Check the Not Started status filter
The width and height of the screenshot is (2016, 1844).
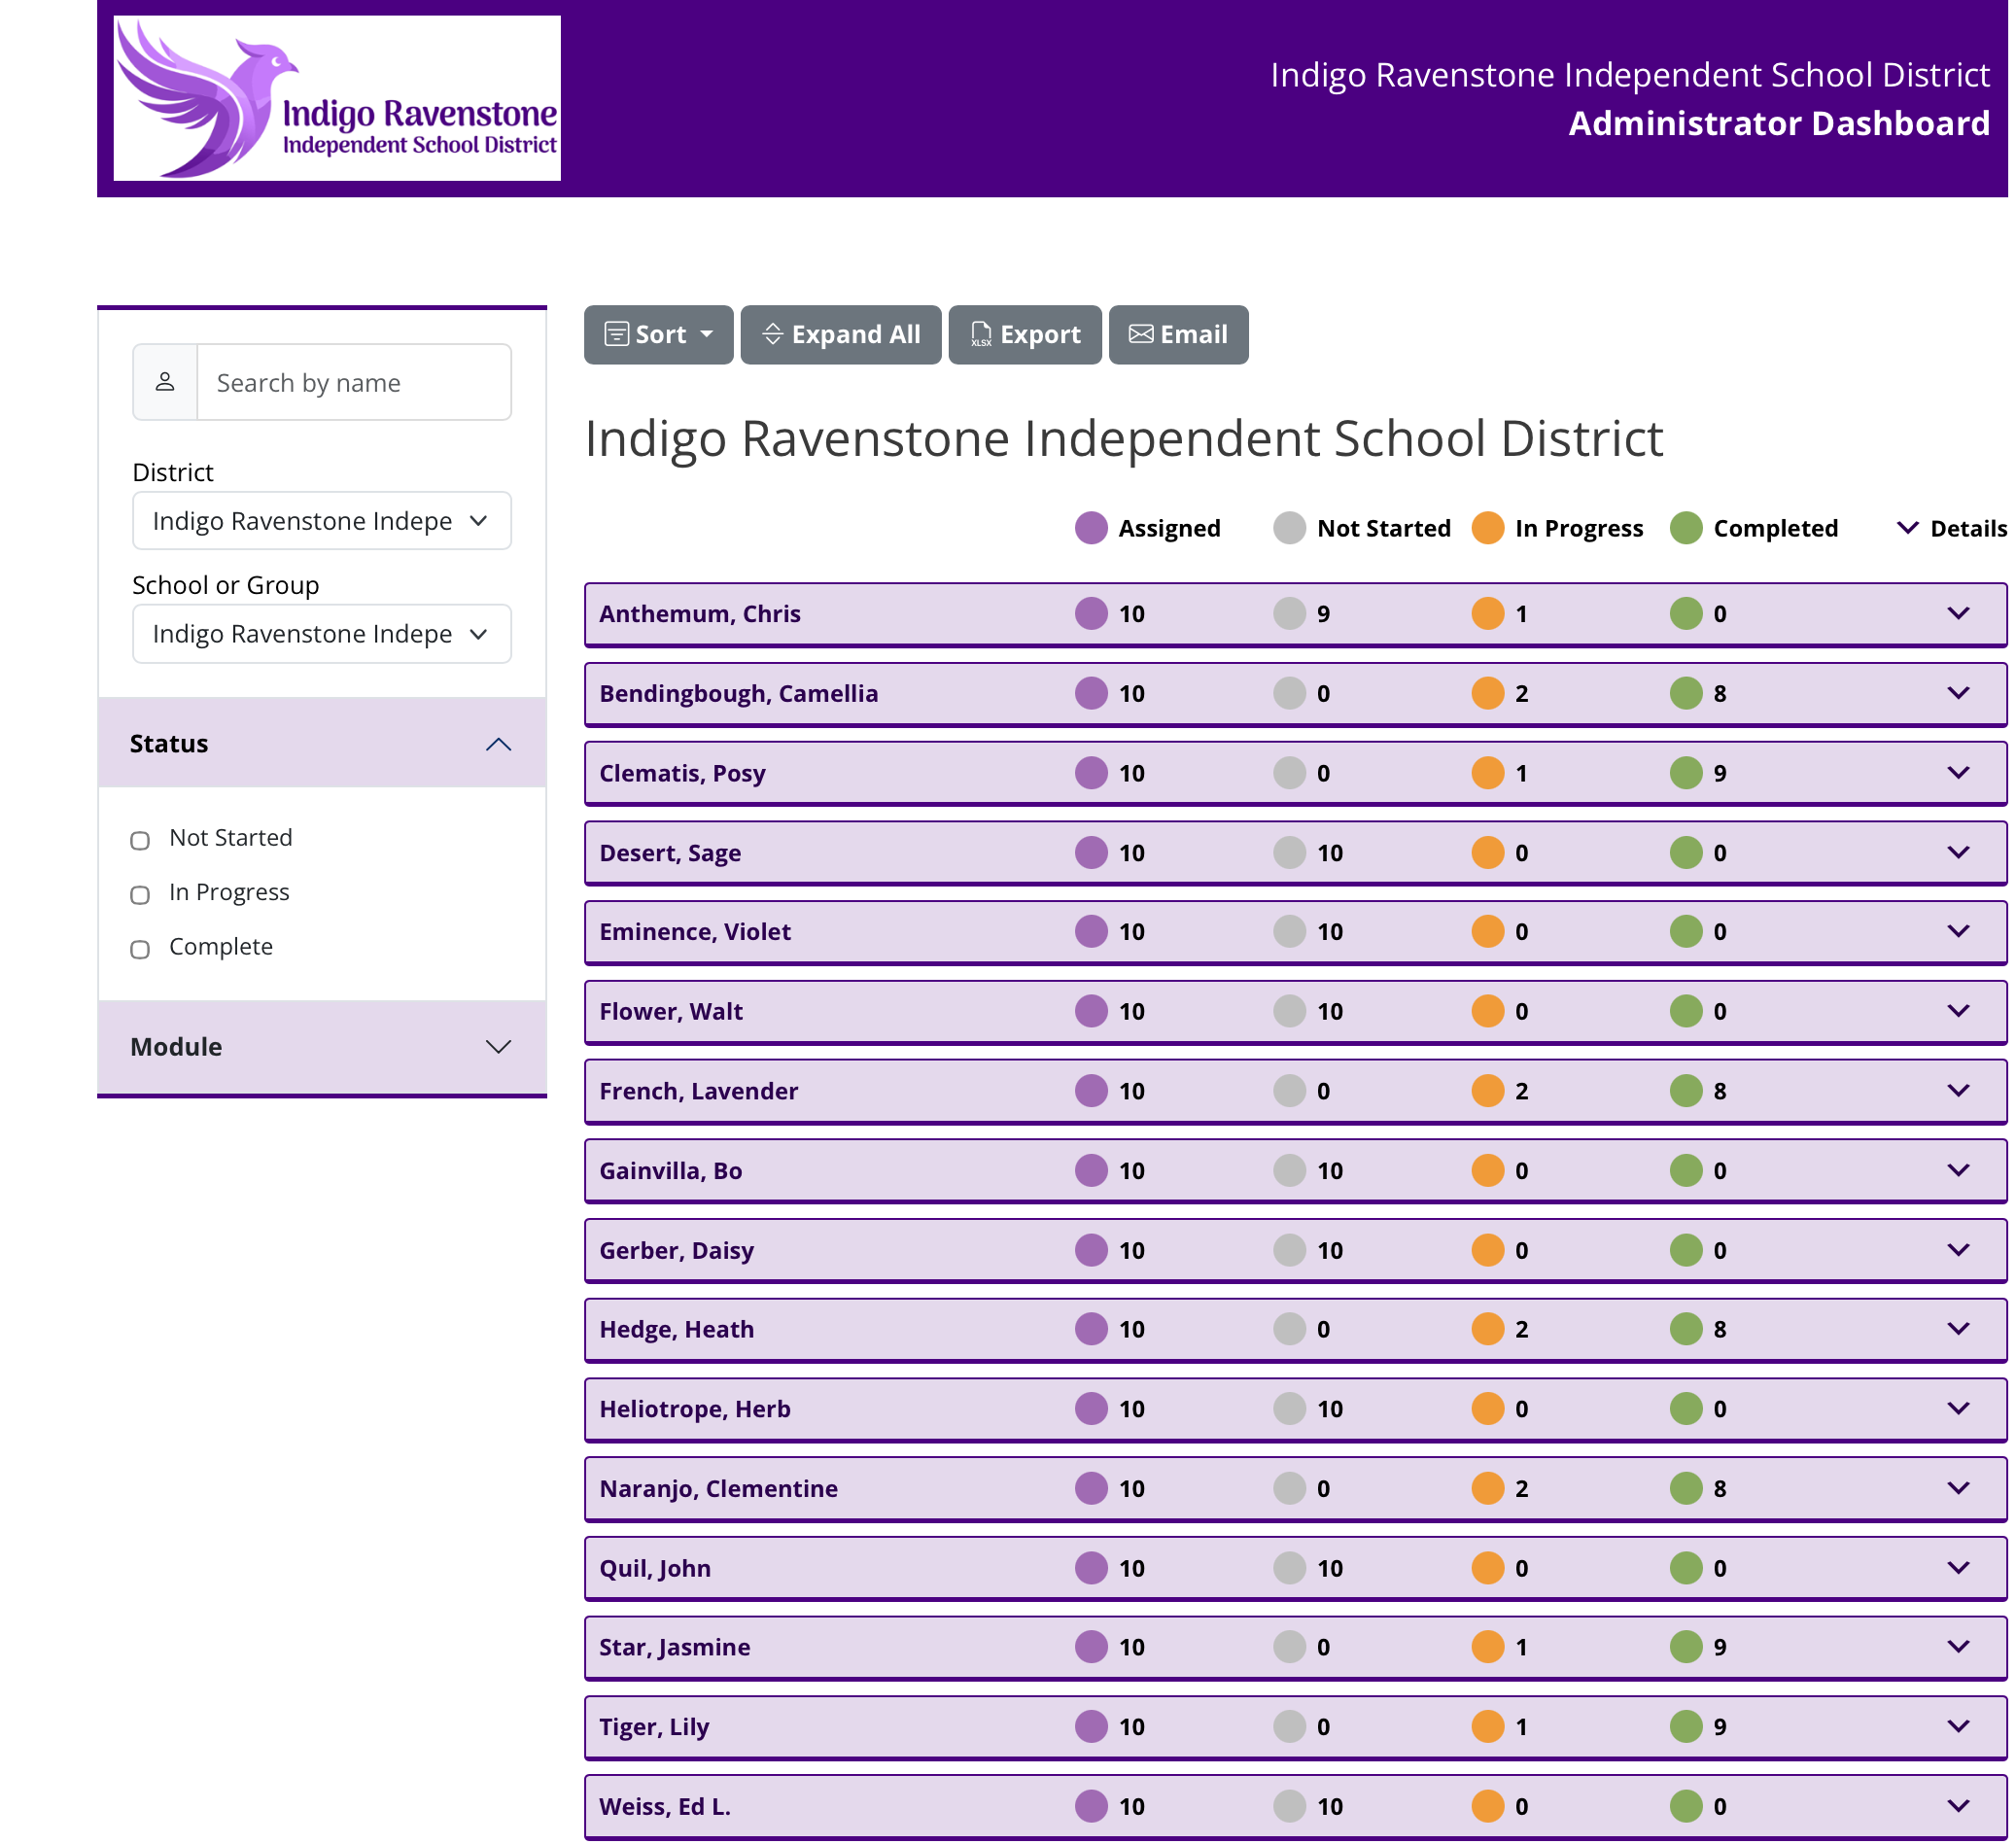[x=140, y=840]
